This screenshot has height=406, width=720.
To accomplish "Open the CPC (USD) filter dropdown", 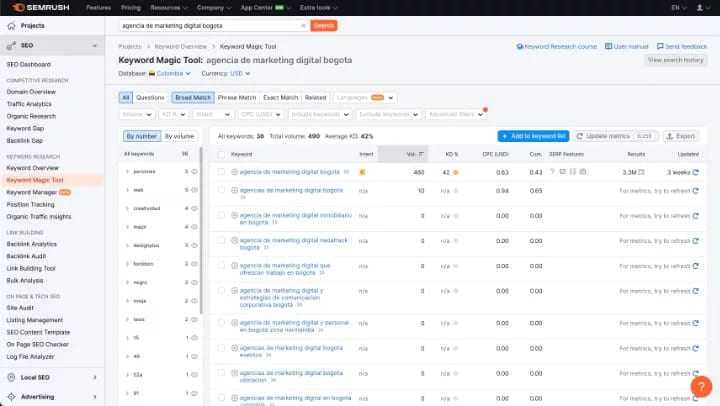I will pos(261,114).
